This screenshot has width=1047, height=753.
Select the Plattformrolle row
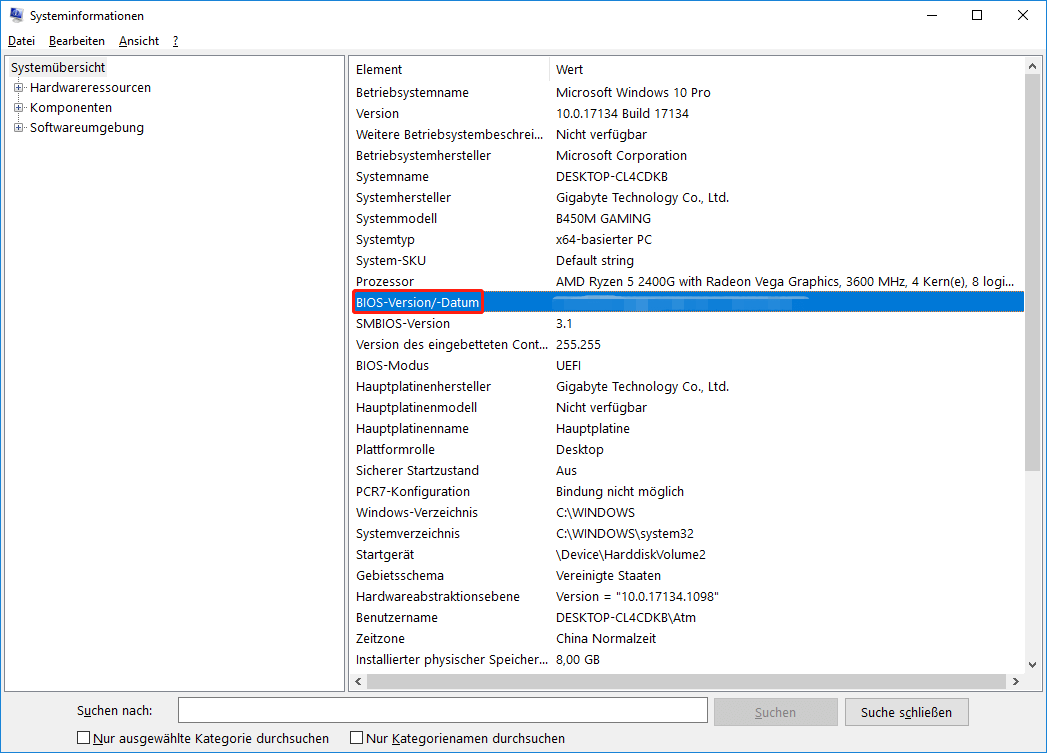[687, 450]
